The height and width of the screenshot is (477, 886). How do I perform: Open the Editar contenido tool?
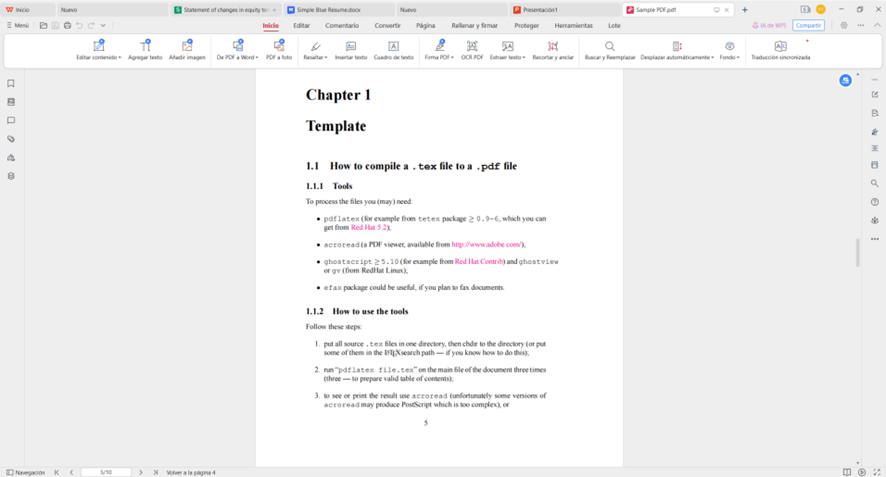pyautogui.click(x=98, y=50)
